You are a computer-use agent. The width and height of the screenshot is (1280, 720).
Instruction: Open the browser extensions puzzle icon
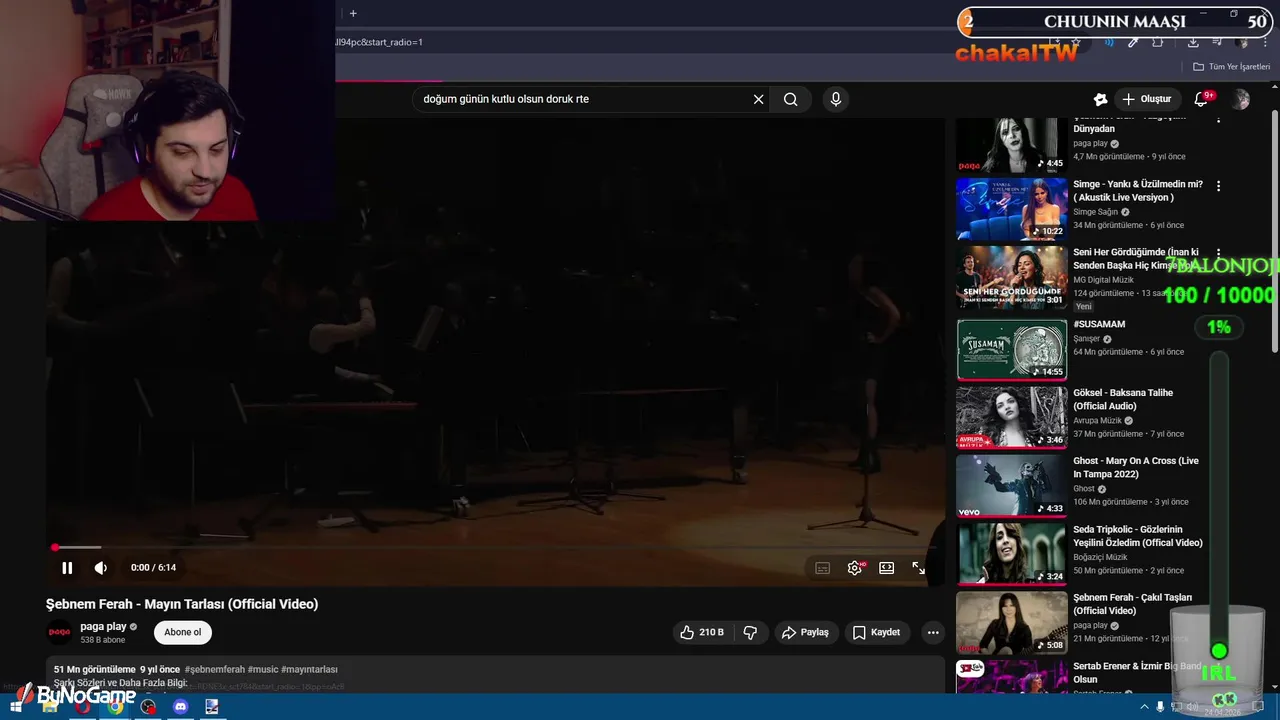pyautogui.click(x=1158, y=42)
